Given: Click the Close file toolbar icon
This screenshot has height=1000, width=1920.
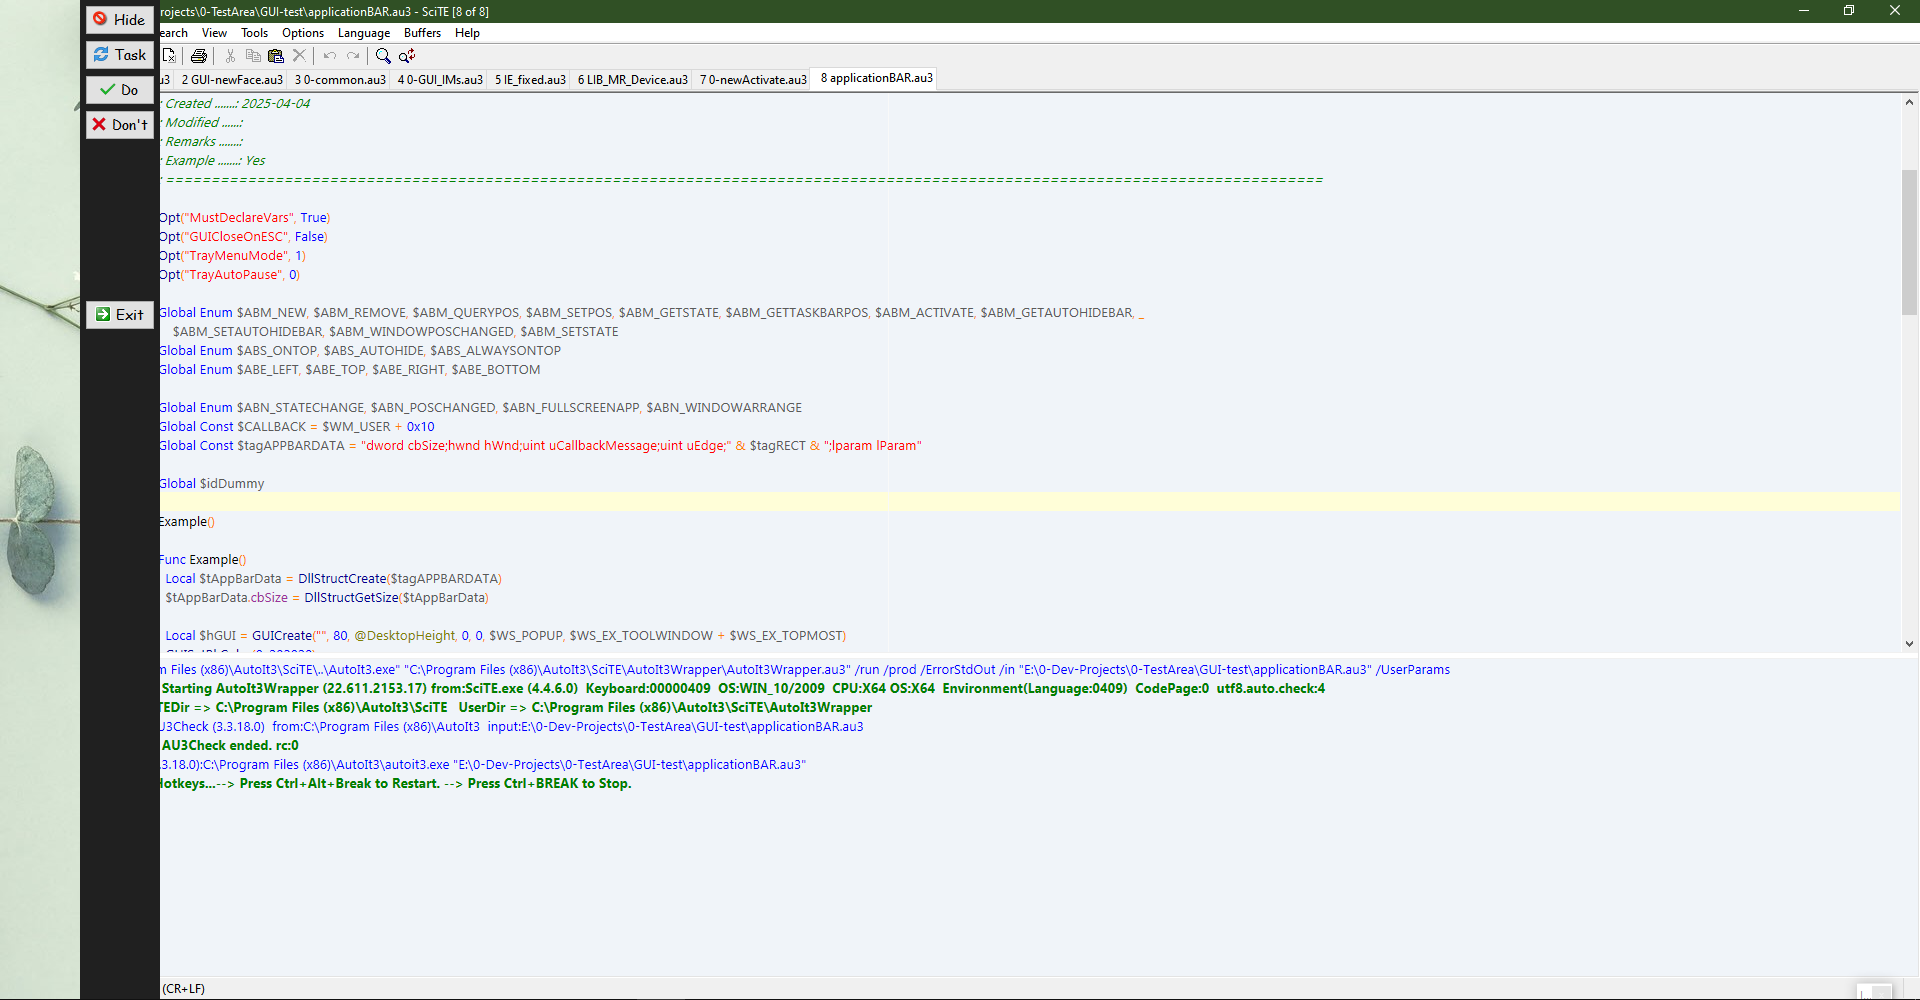Looking at the screenshot, I should point(169,56).
